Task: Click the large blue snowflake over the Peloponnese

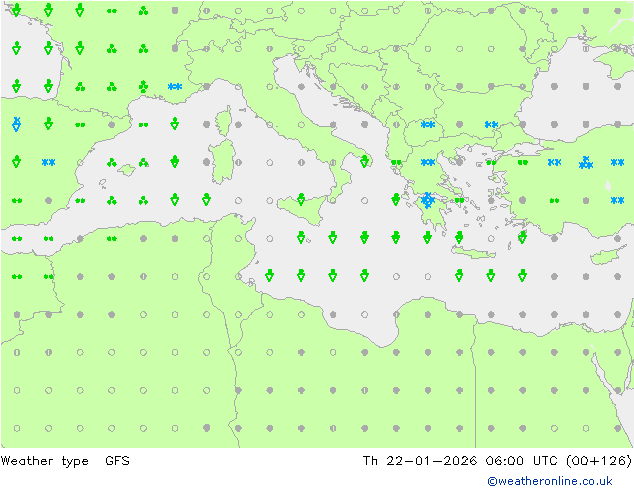Action: click(x=428, y=200)
